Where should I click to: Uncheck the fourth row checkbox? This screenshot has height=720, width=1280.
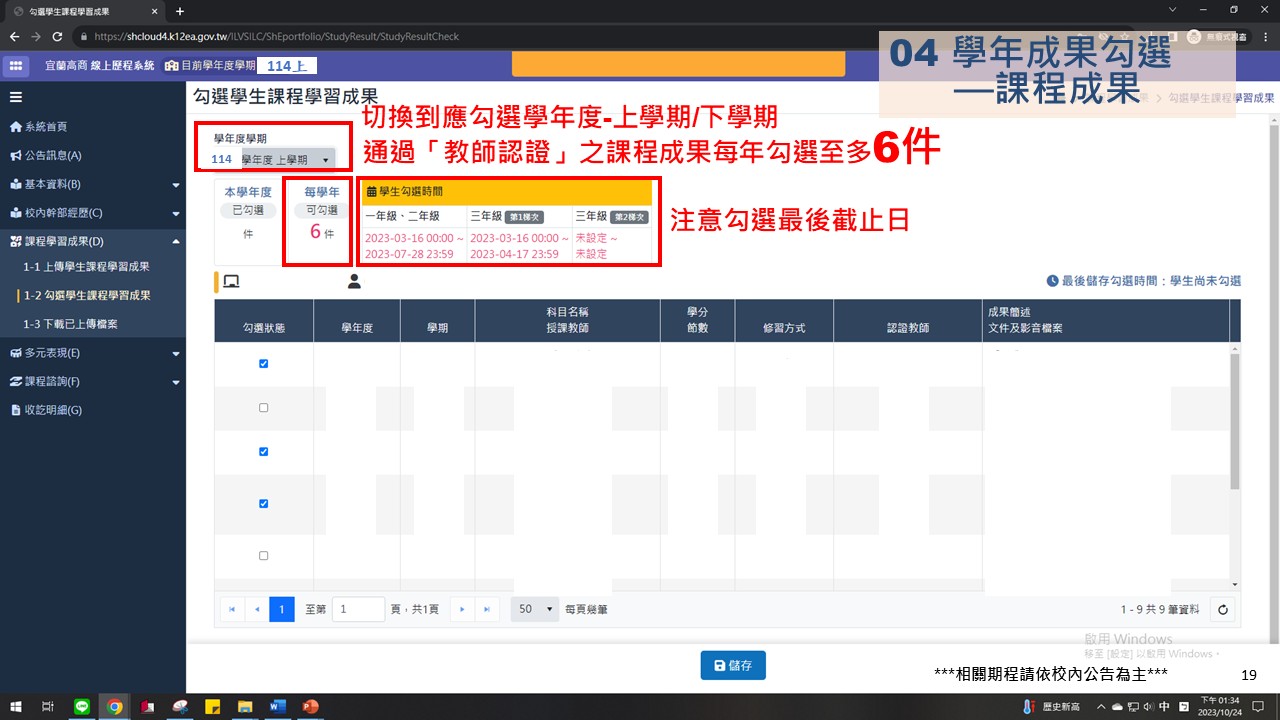(x=264, y=504)
